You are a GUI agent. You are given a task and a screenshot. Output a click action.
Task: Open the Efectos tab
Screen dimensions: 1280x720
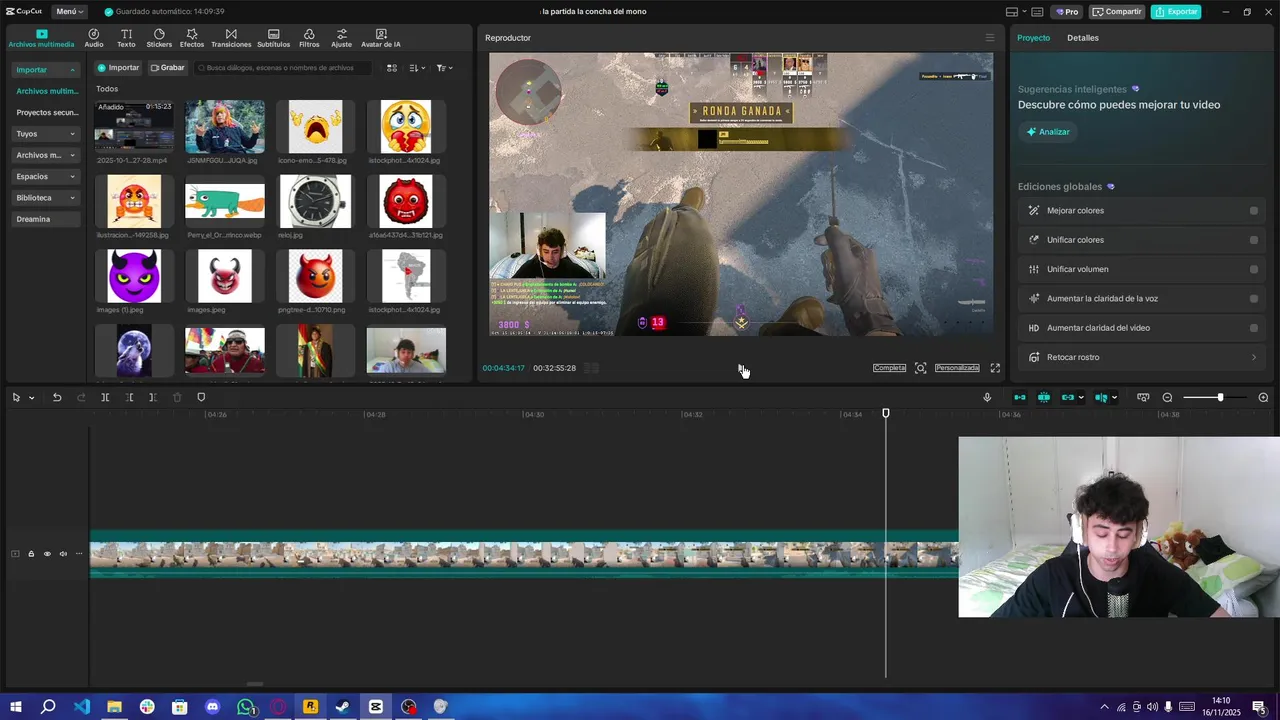point(192,38)
